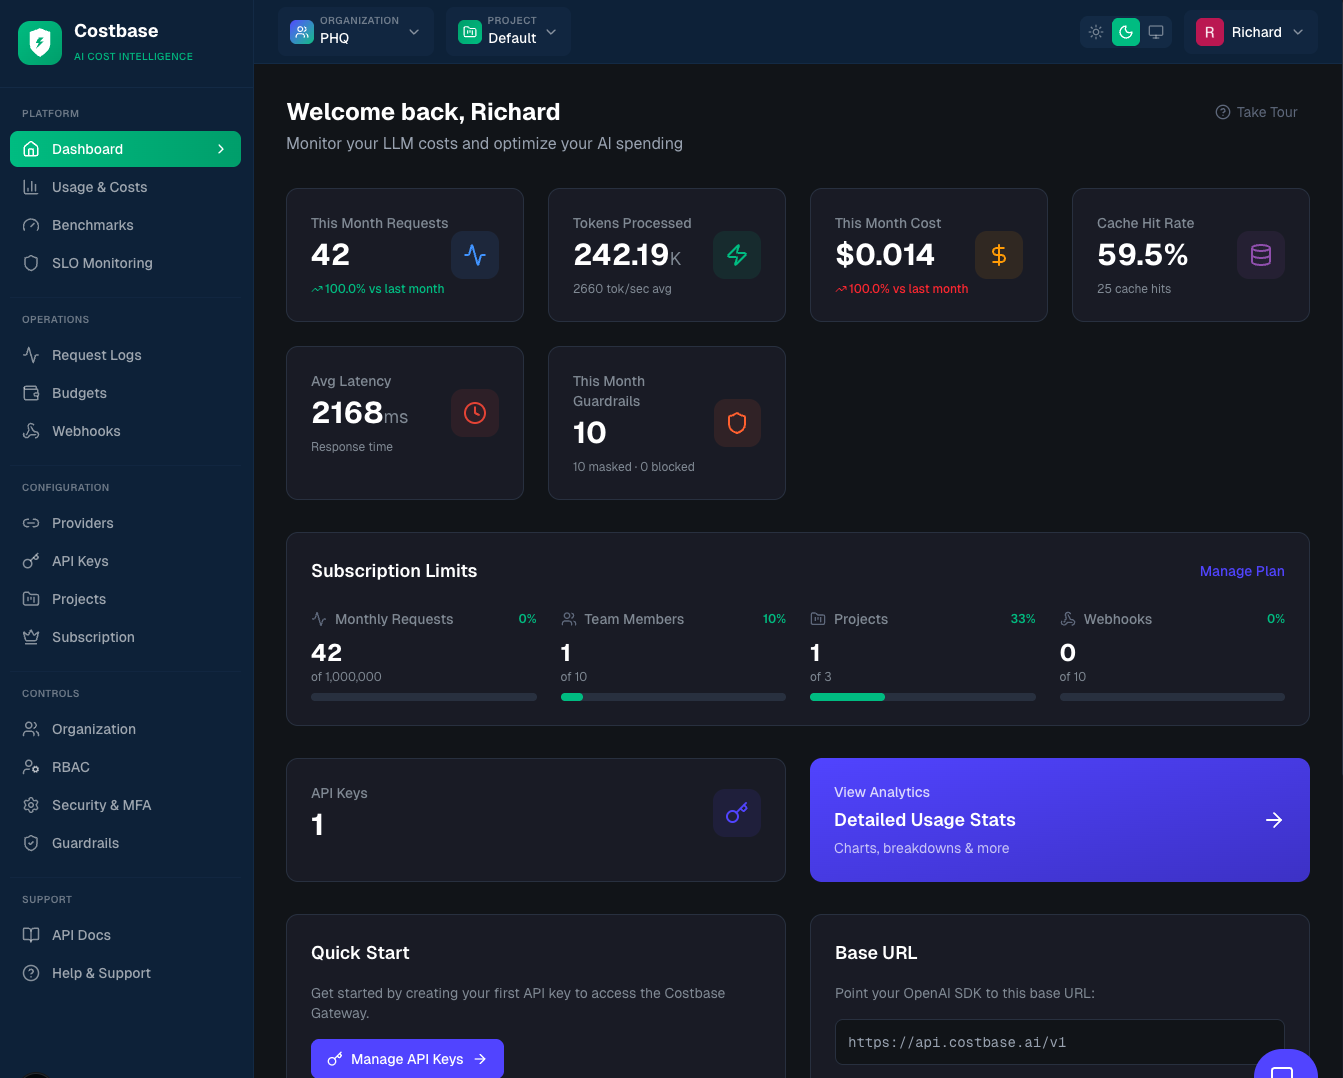Click the Cache Hit Rate 59.5% value
Viewport: 1343px width, 1078px height.
[1142, 255]
